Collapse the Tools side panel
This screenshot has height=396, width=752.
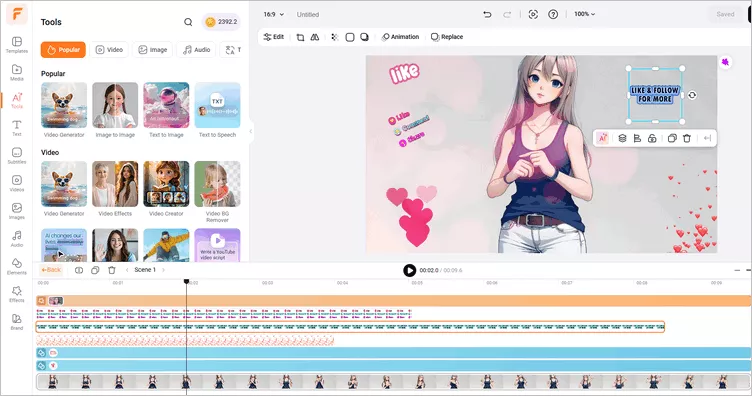(251, 131)
